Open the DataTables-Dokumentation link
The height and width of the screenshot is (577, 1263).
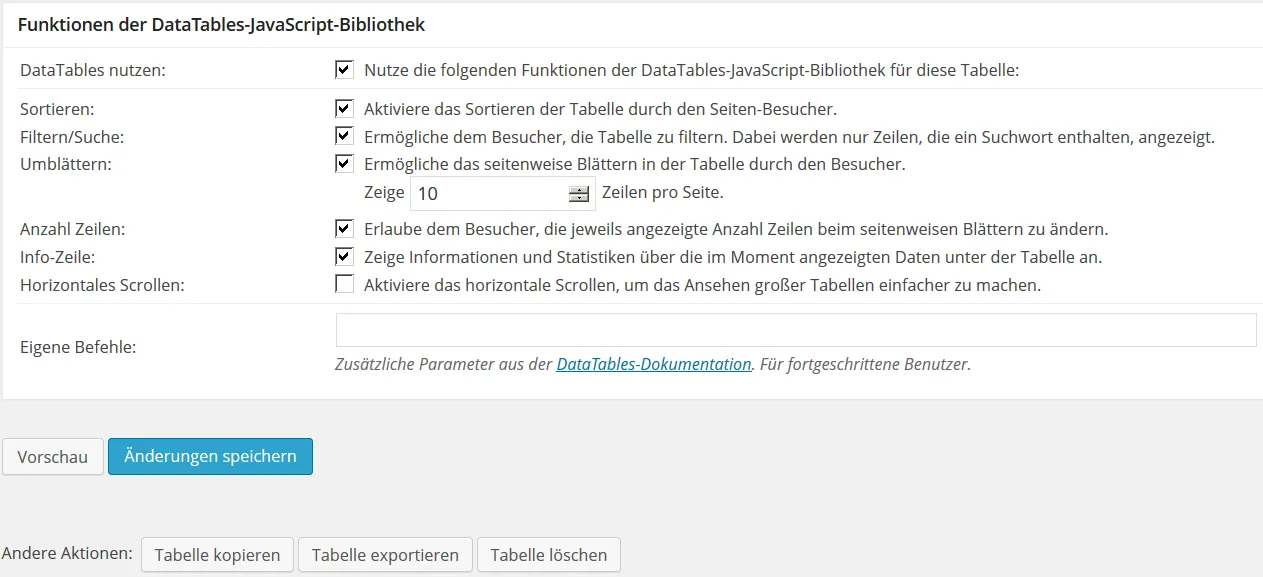pos(654,364)
